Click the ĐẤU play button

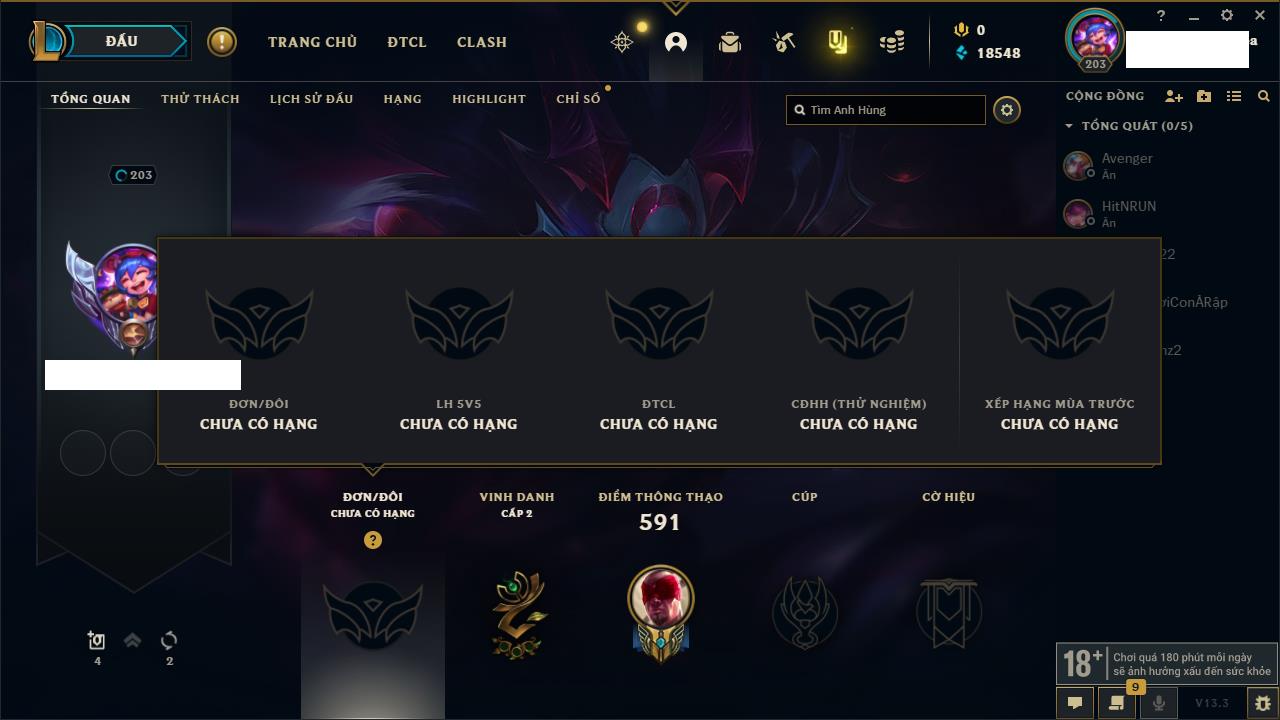pos(120,41)
